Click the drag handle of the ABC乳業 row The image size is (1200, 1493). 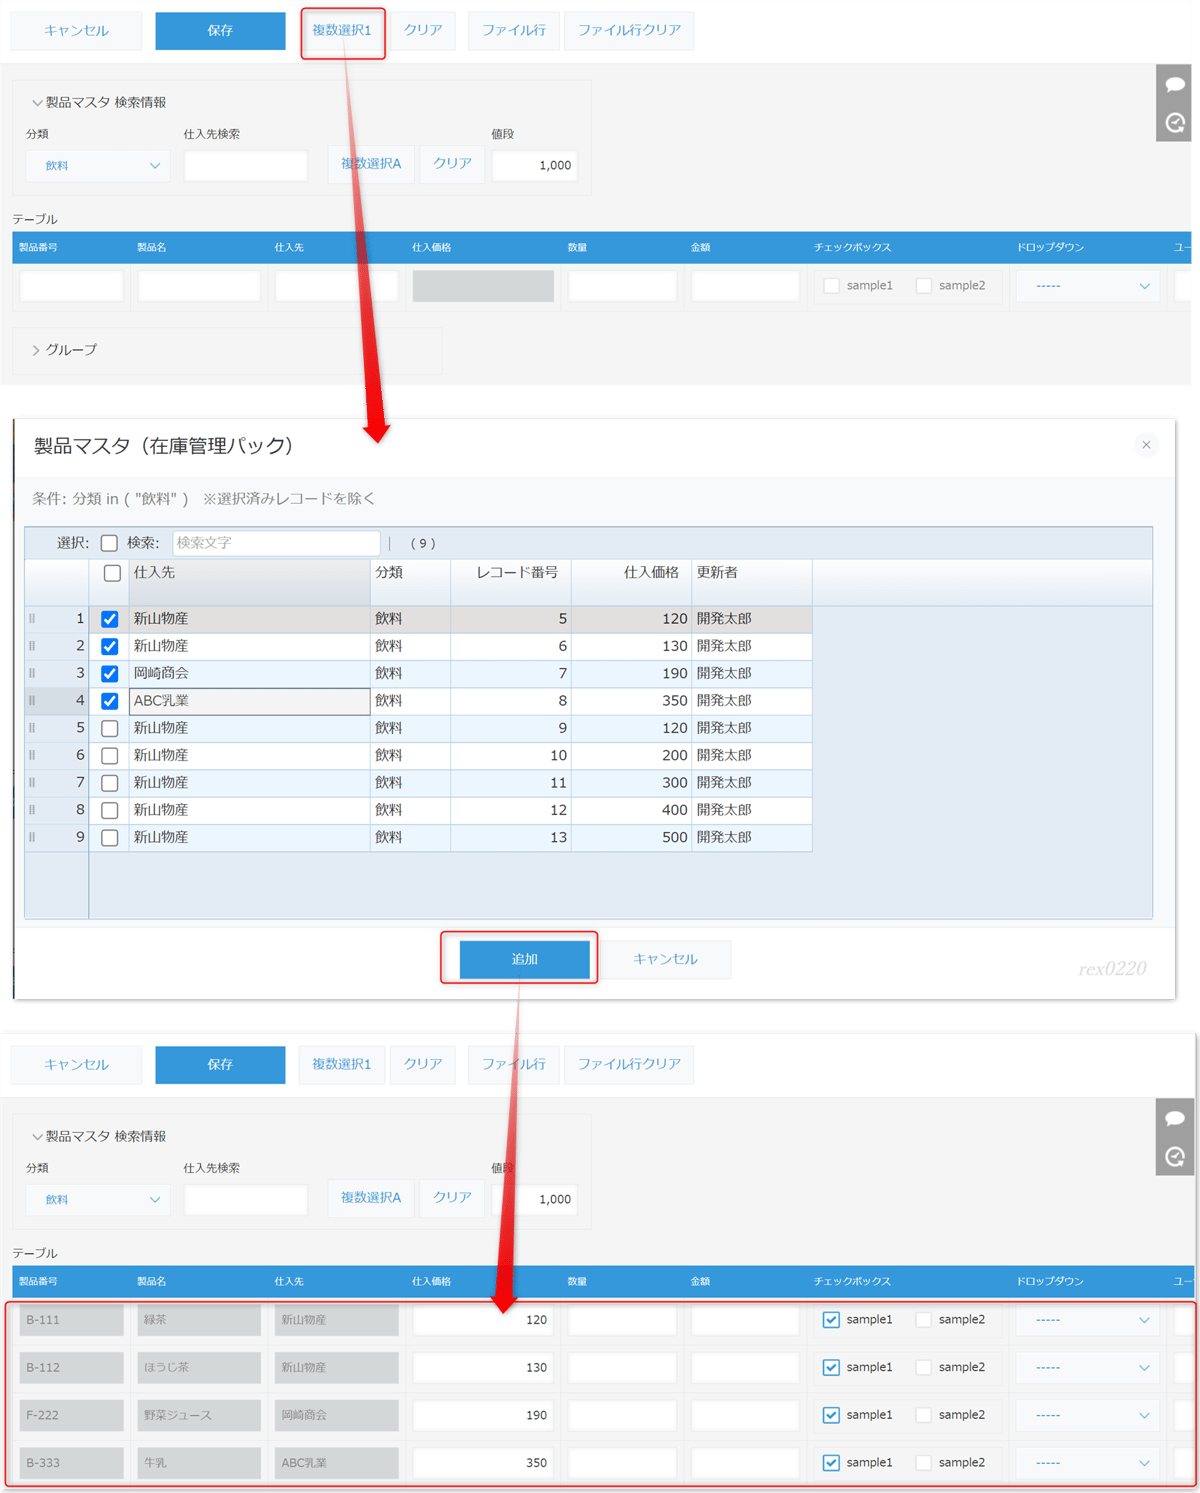point(32,701)
